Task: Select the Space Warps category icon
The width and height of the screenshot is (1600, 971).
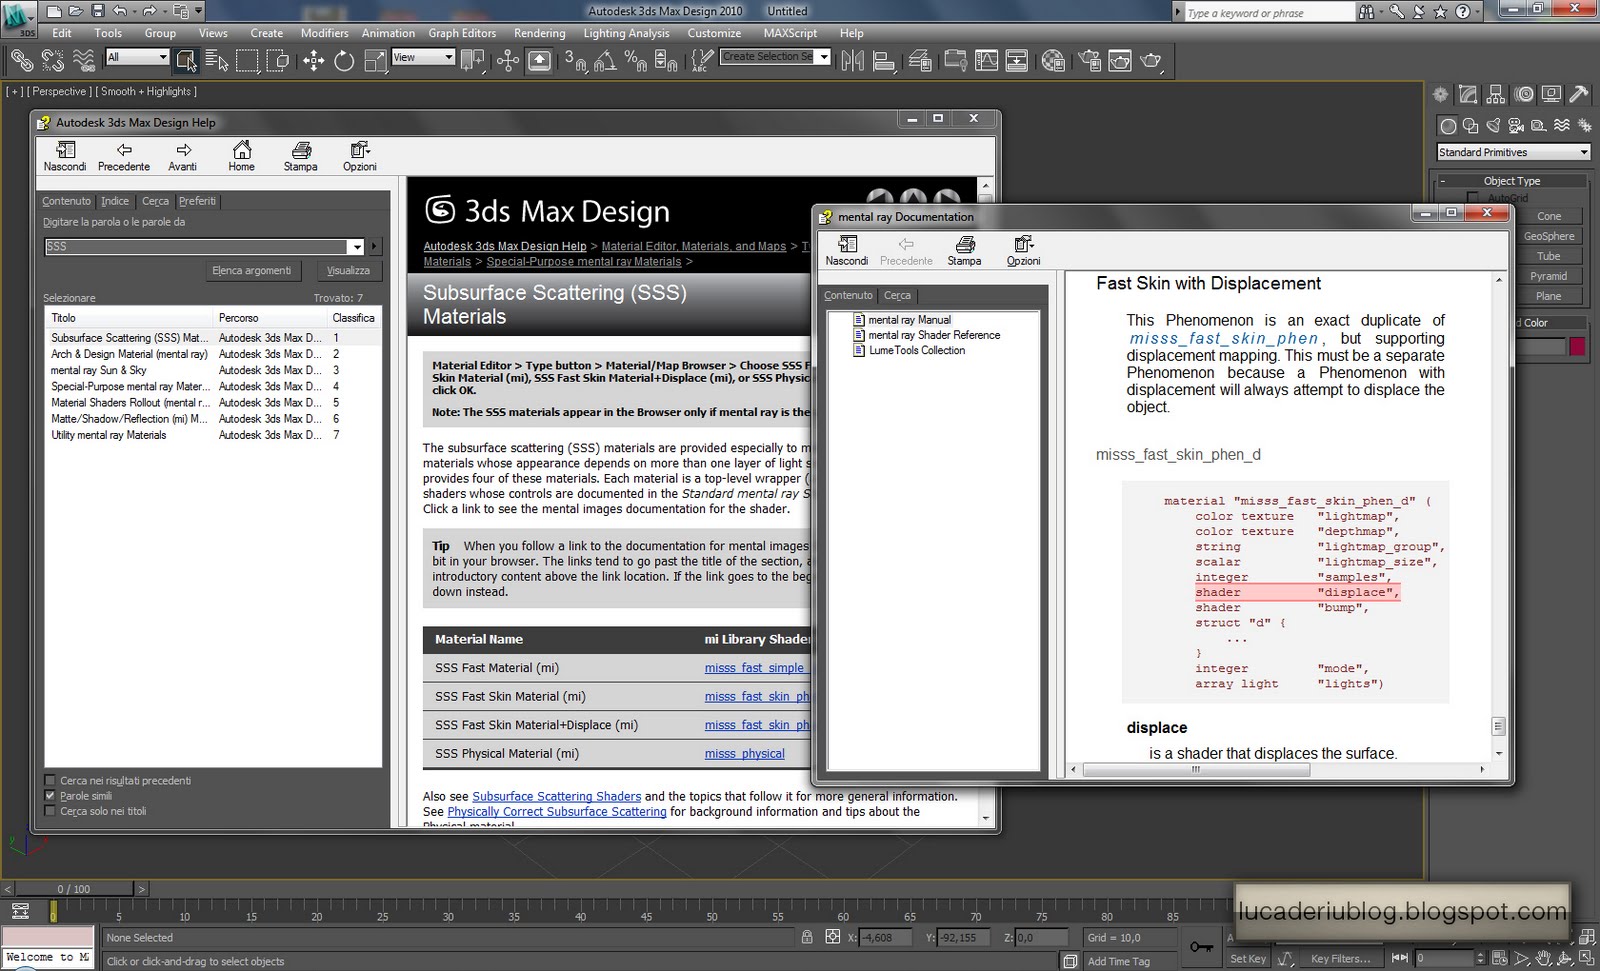Action: pyautogui.click(x=1562, y=125)
